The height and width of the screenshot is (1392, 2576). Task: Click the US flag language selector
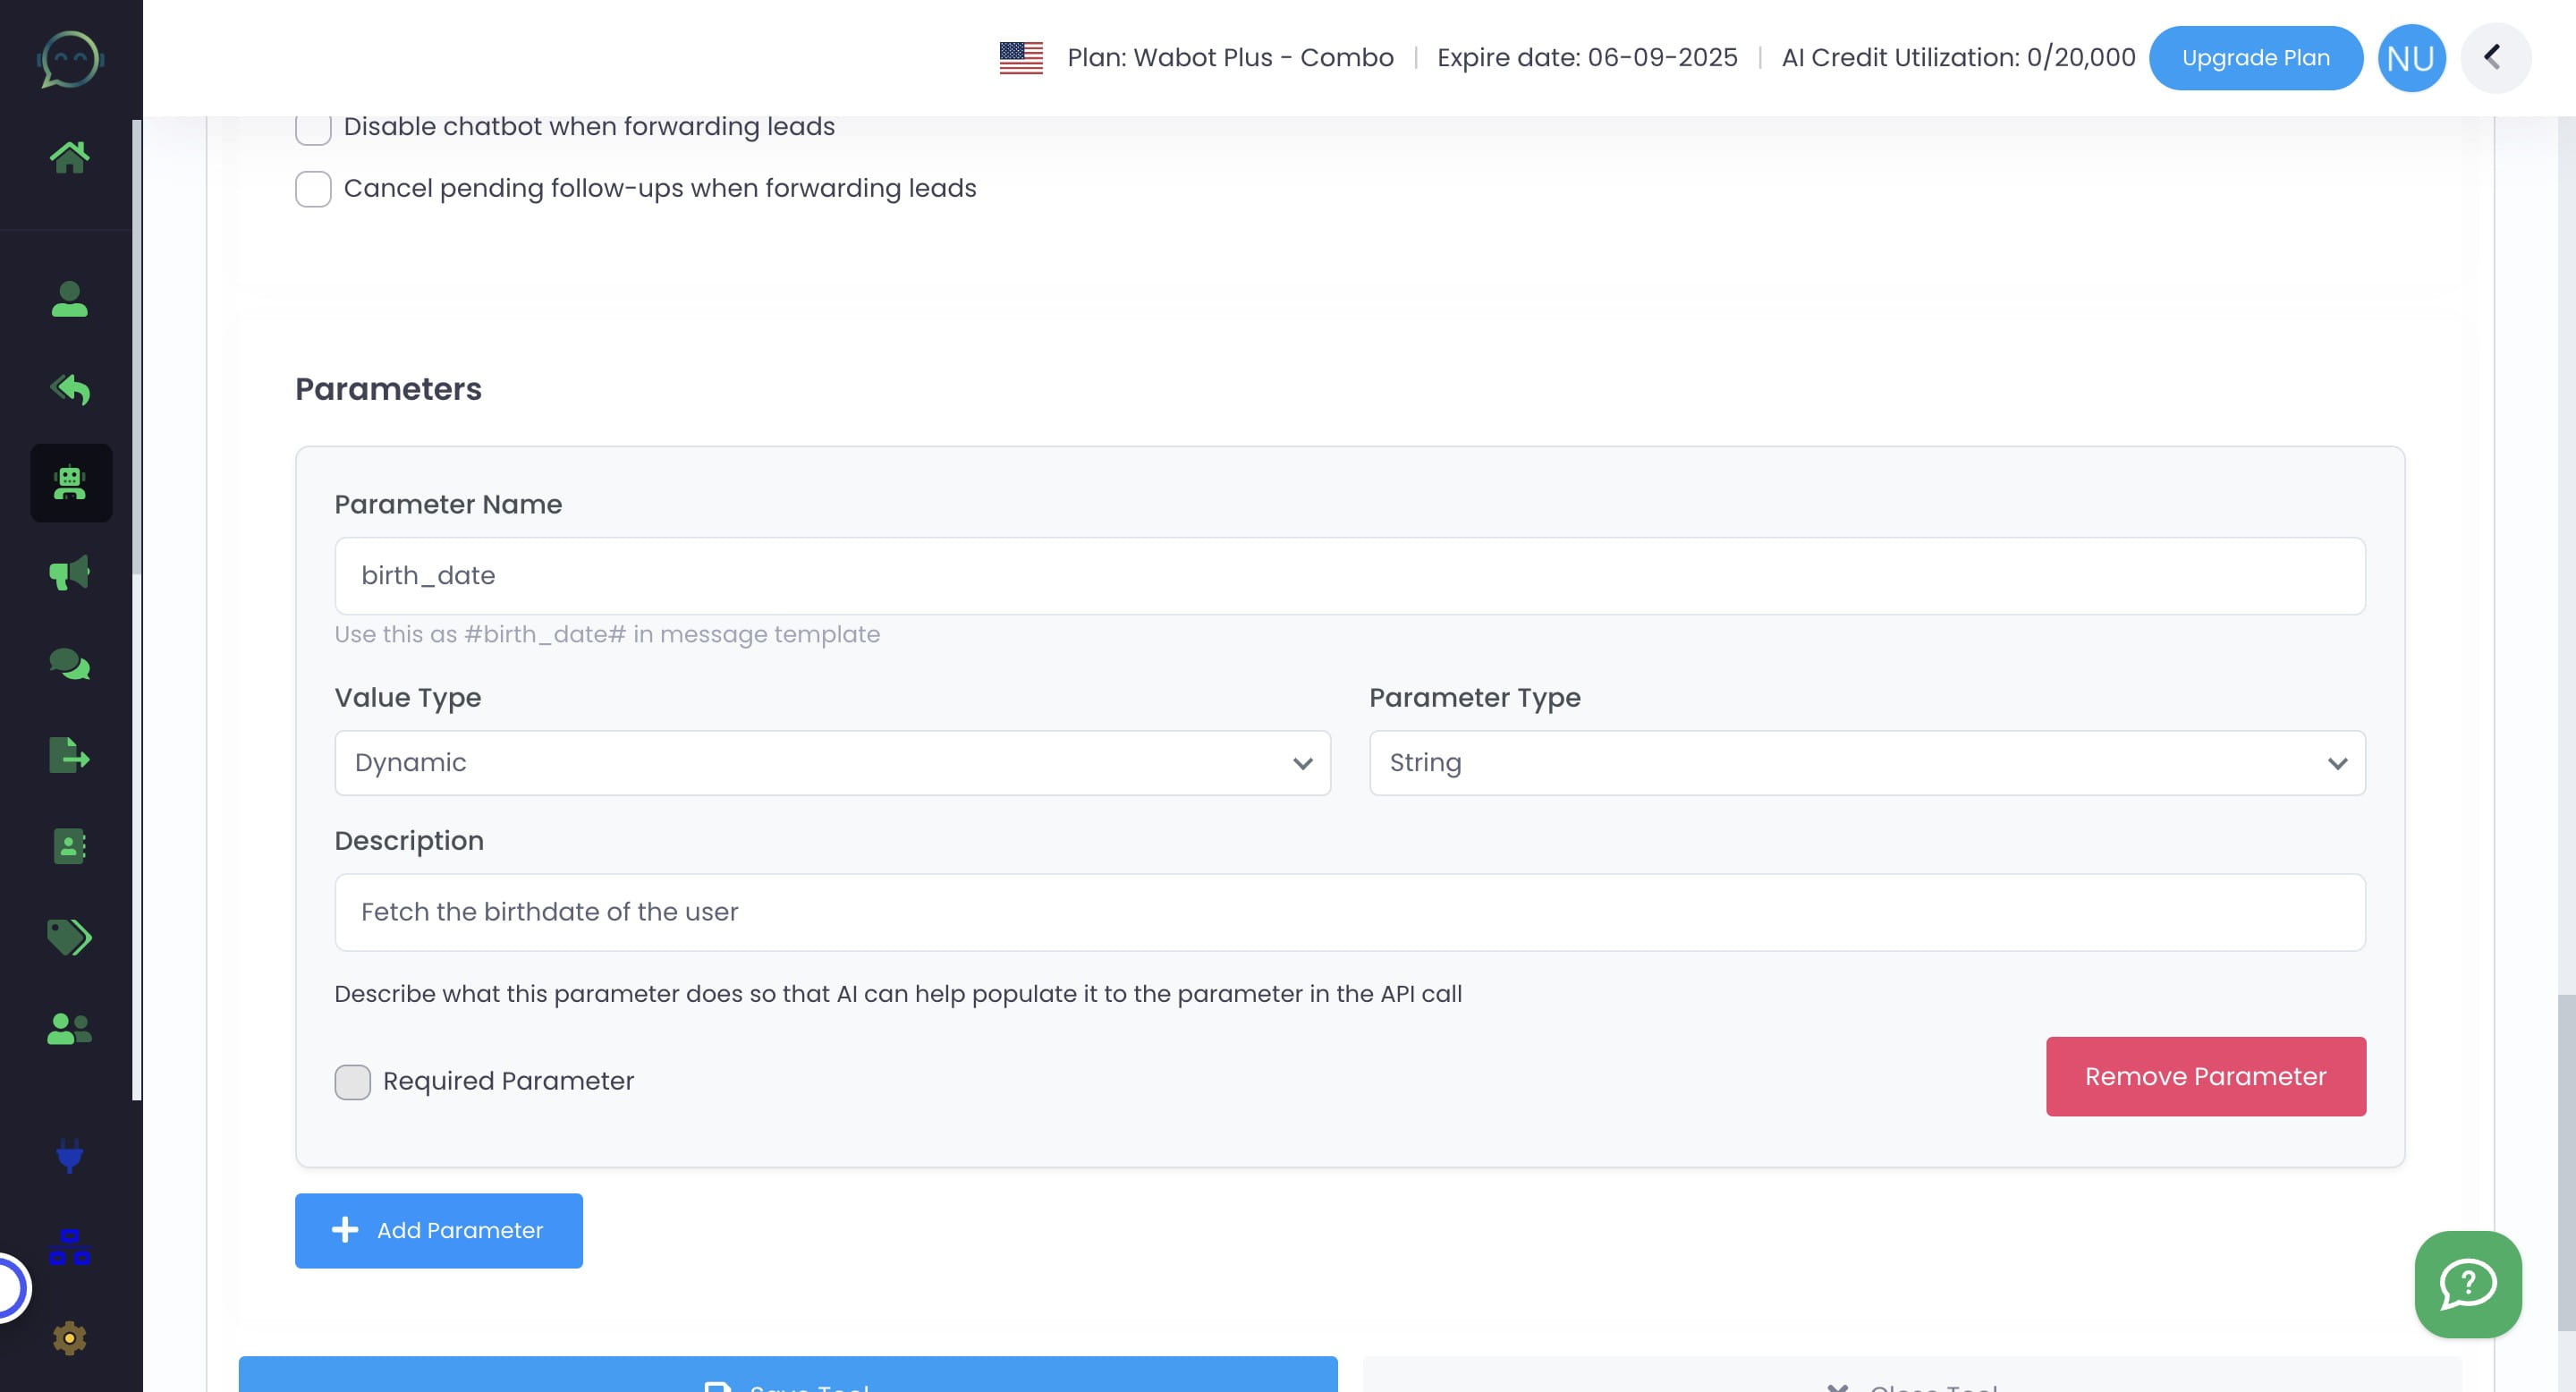[1021, 57]
